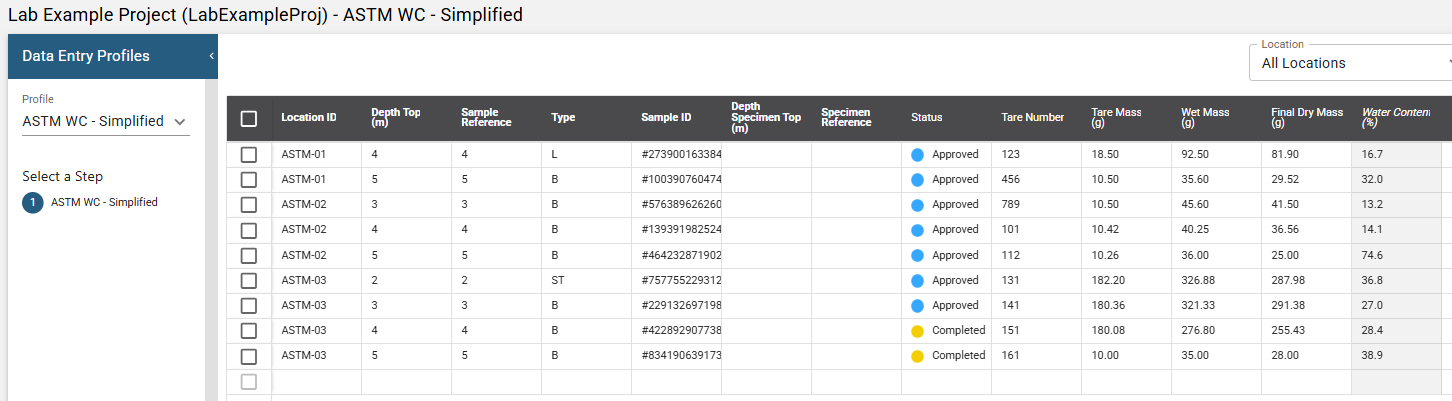This screenshot has height=401, width=1452.
Task: Toggle the select-all checkbox in table header
Action: tap(249, 119)
